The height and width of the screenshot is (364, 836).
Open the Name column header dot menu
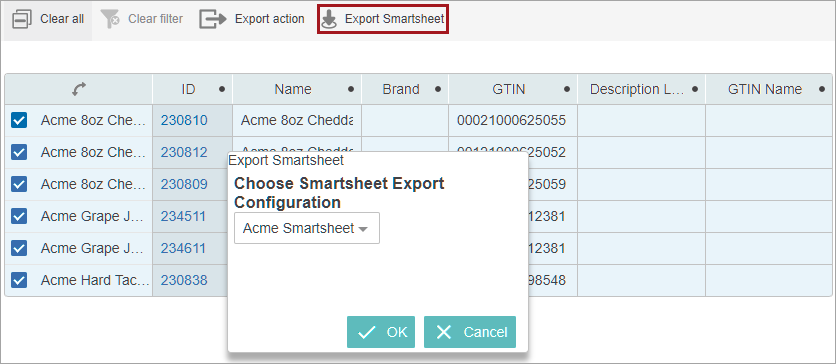point(351,90)
